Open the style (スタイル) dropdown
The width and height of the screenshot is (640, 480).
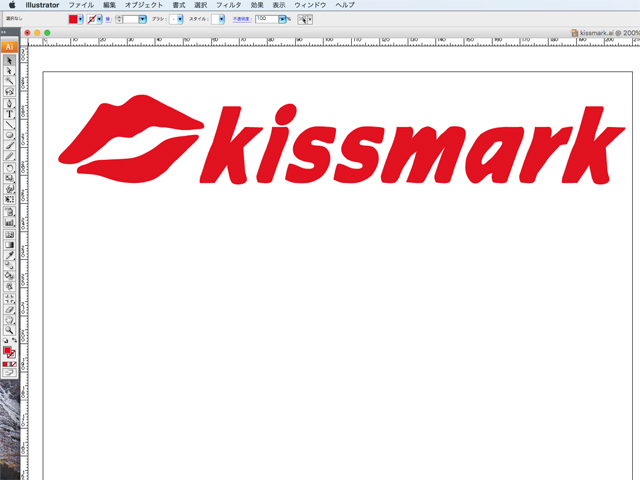(x=222, y=19)
